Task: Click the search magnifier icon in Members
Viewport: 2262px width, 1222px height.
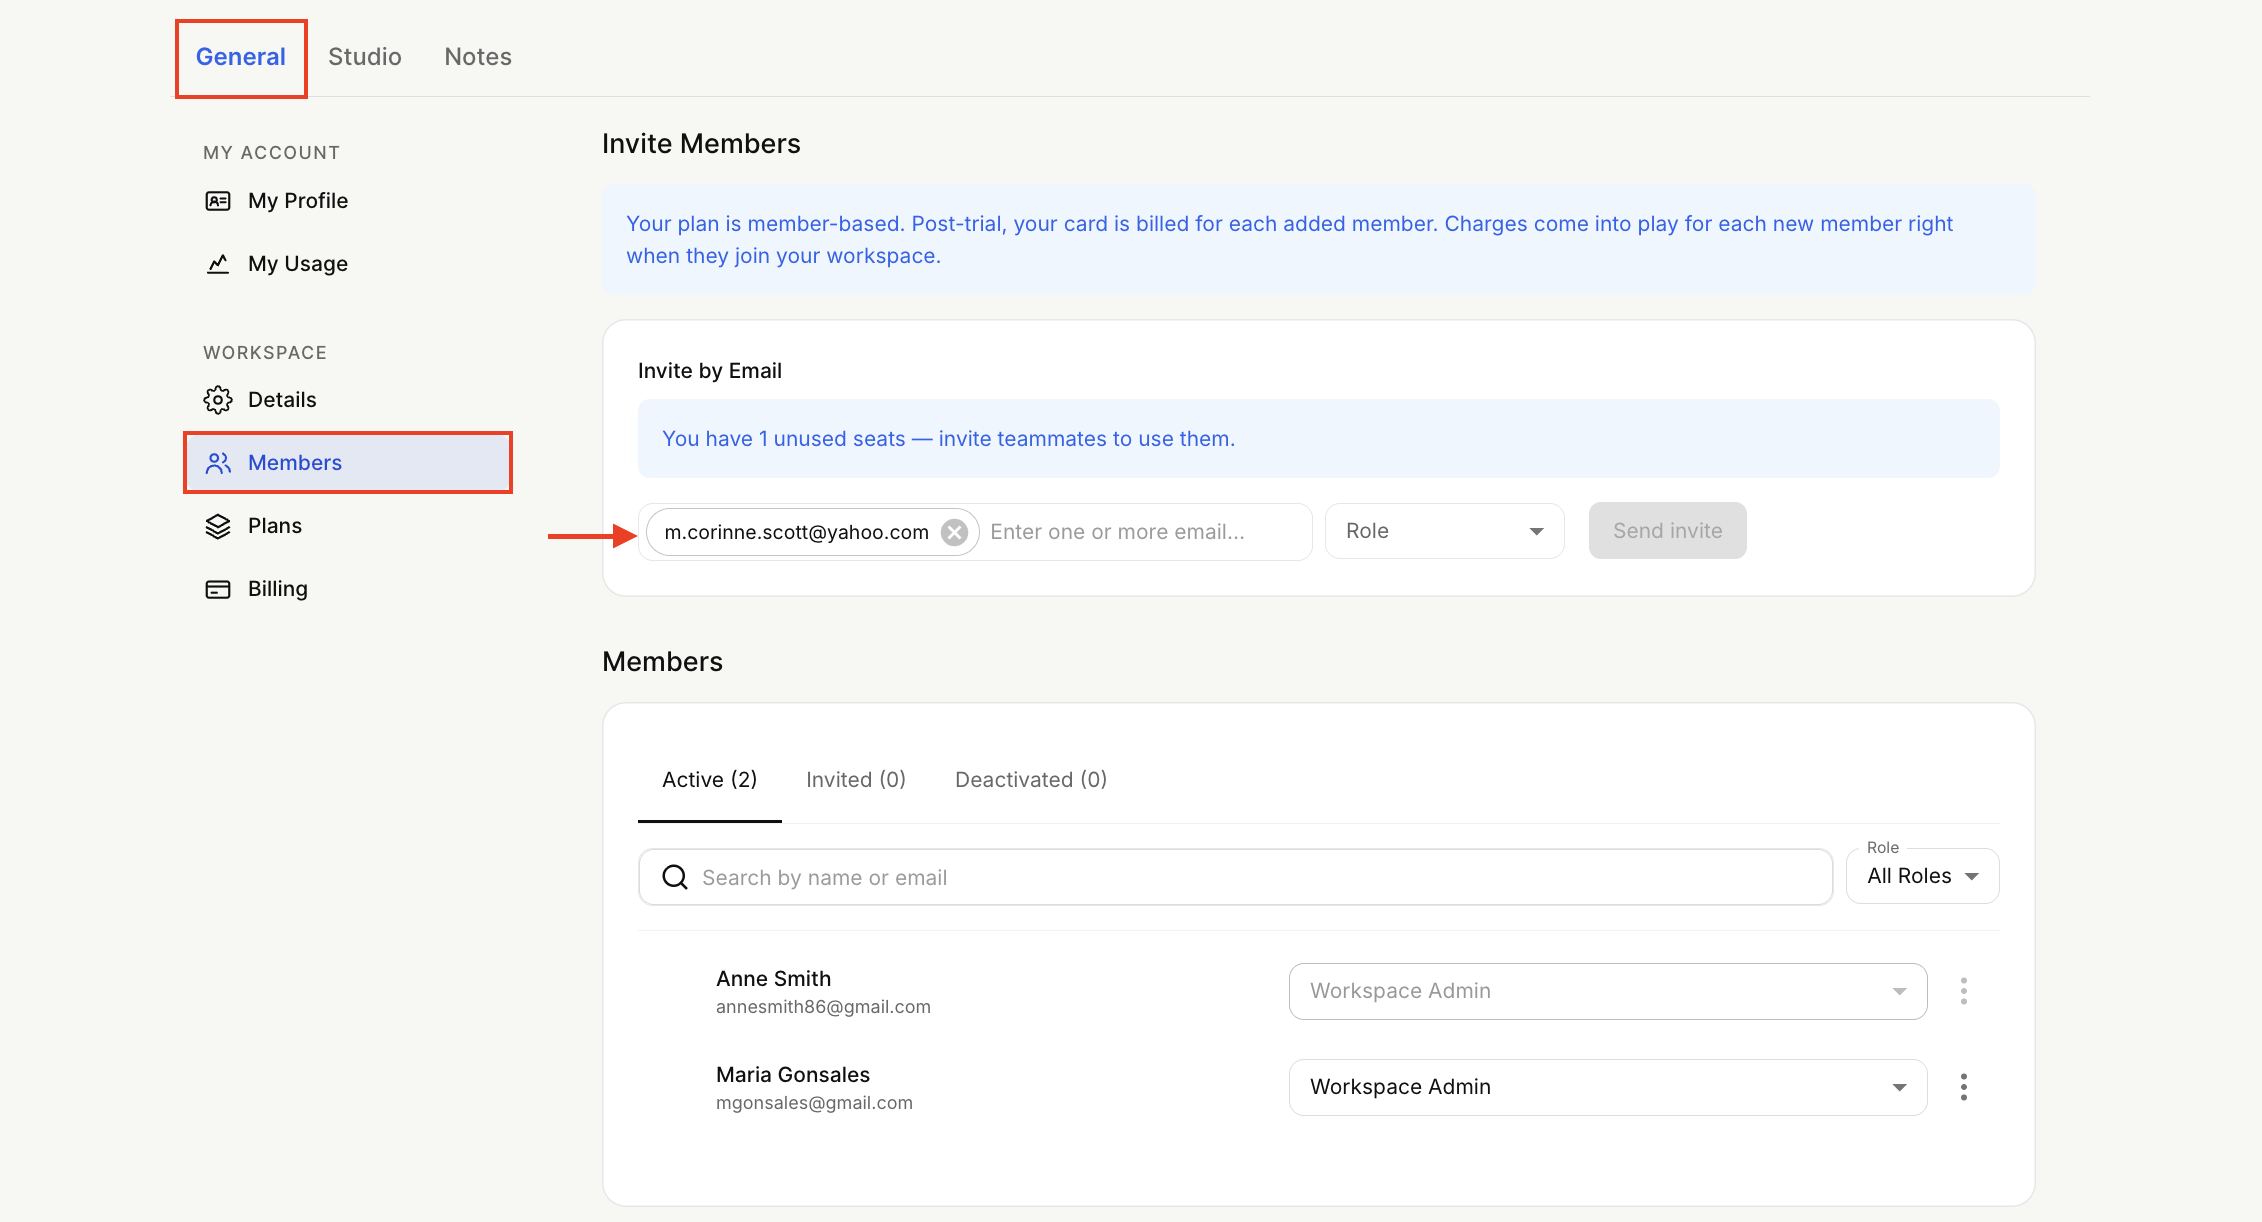Action: point(676,877)
